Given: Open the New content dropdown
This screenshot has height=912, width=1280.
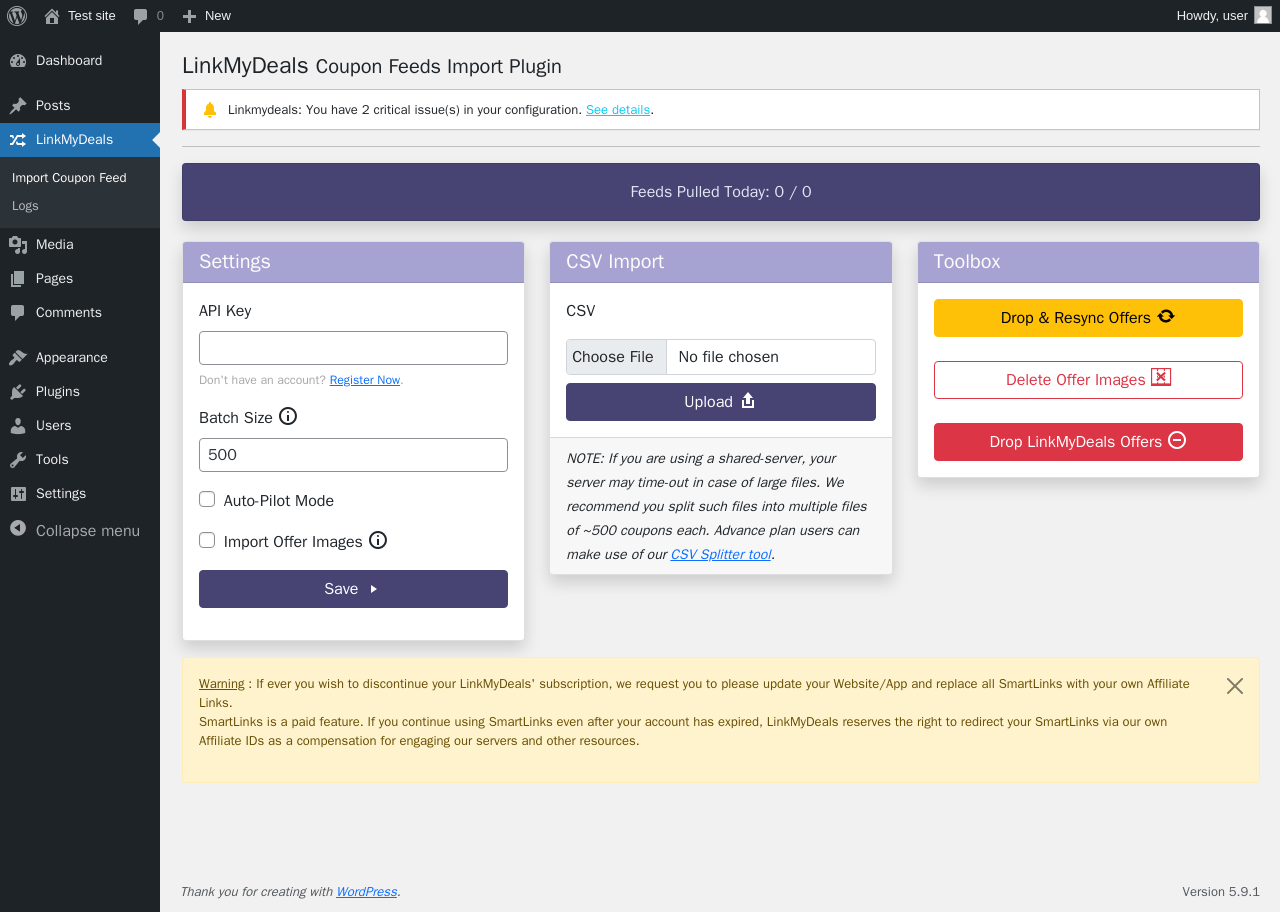Looking at the screenshot, I should pyautogui.click(x=207, y=16).
